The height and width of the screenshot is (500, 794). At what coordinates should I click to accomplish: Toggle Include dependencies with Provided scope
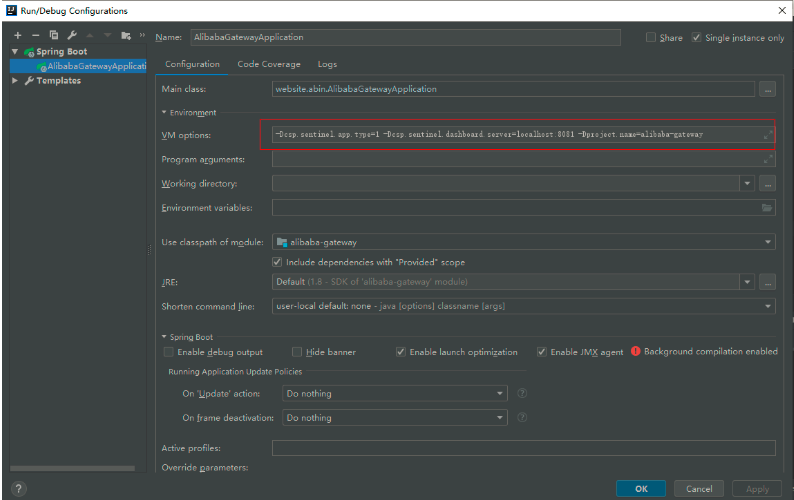pyautogui.click(x=277, y=262)
